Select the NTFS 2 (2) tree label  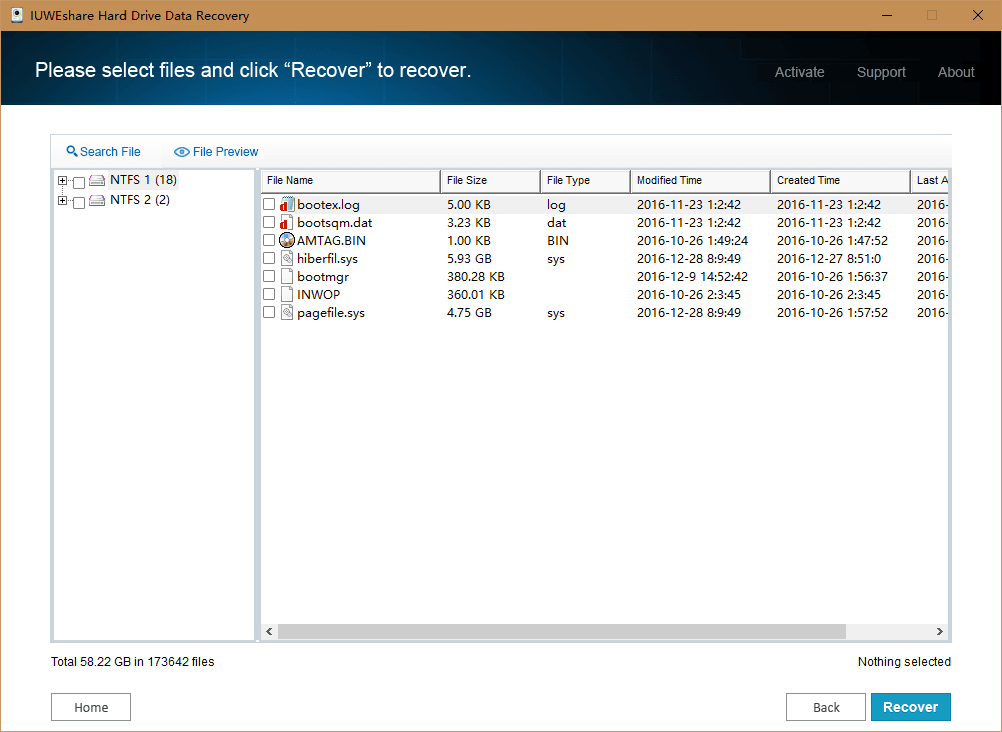point(139,200)
